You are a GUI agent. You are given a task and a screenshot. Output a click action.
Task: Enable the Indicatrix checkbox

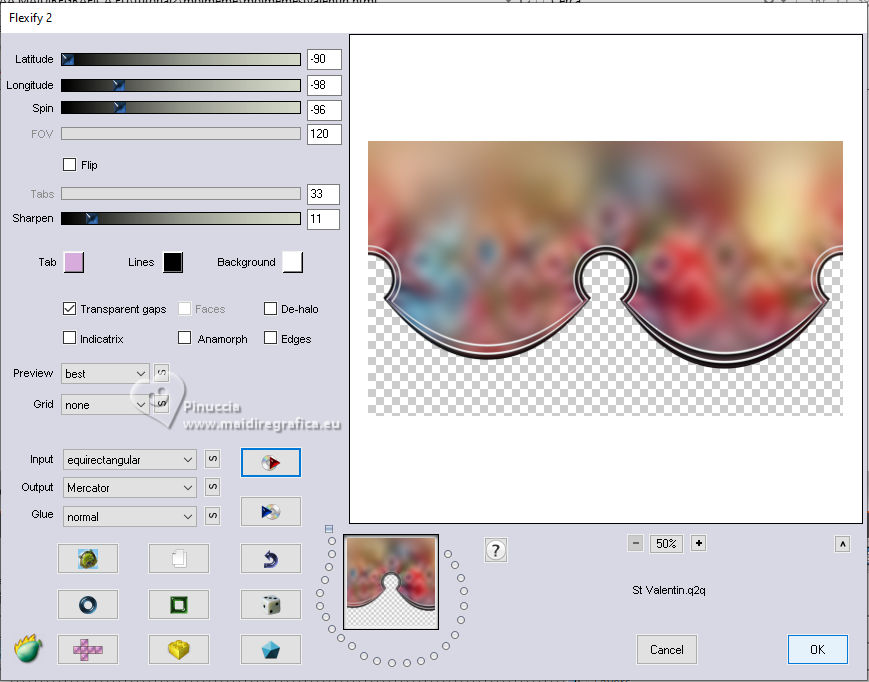point(69,338)
